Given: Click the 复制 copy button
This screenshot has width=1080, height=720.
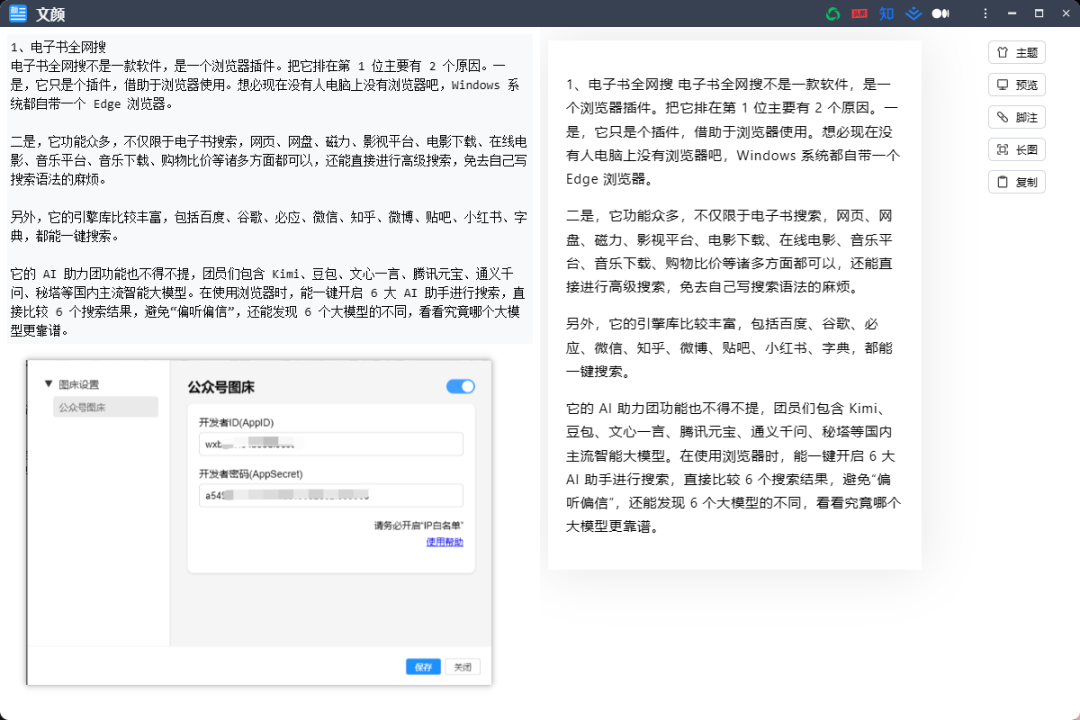Looking at the screenshot, I should tap(1017, 182).
